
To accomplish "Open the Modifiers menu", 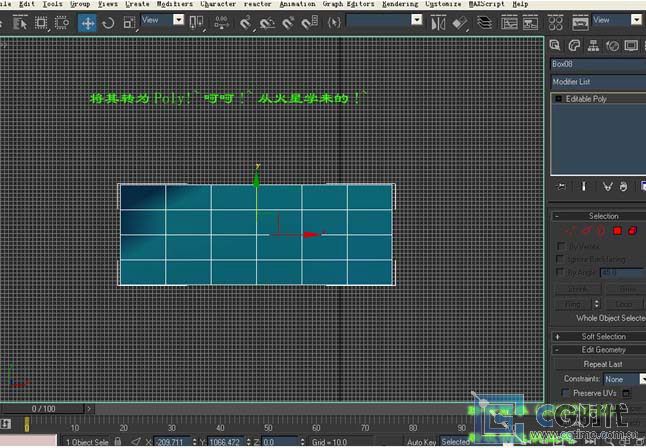I will pyautogui.click(x=175, y=4).
